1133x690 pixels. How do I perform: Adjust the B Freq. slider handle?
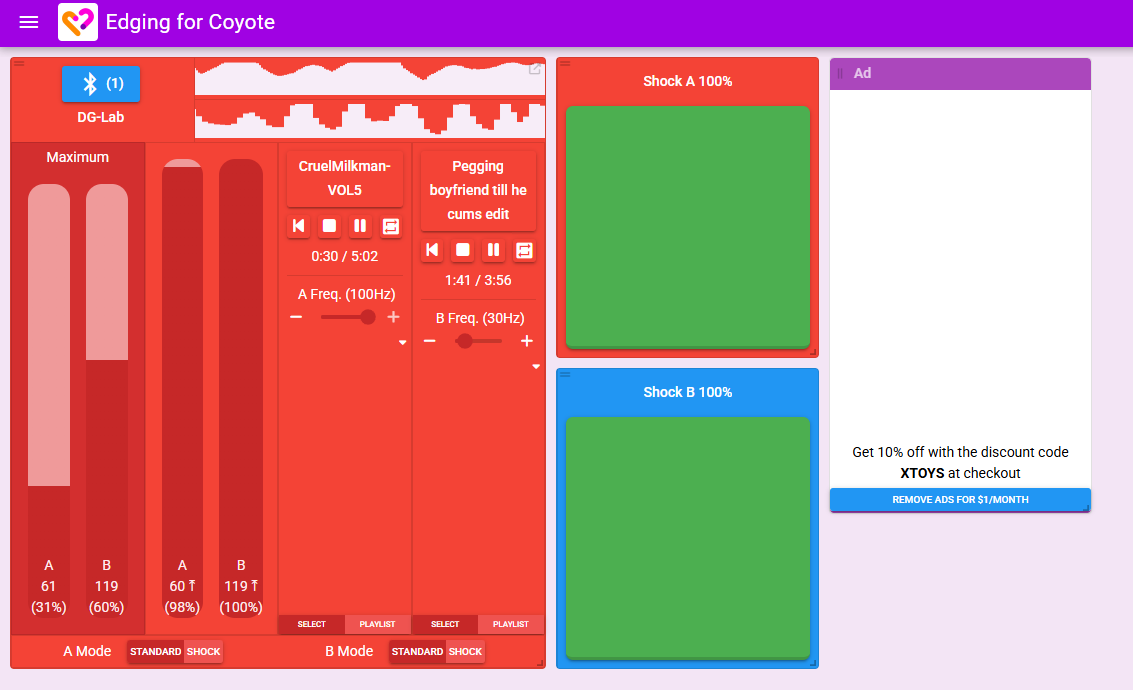coord(465,341)
